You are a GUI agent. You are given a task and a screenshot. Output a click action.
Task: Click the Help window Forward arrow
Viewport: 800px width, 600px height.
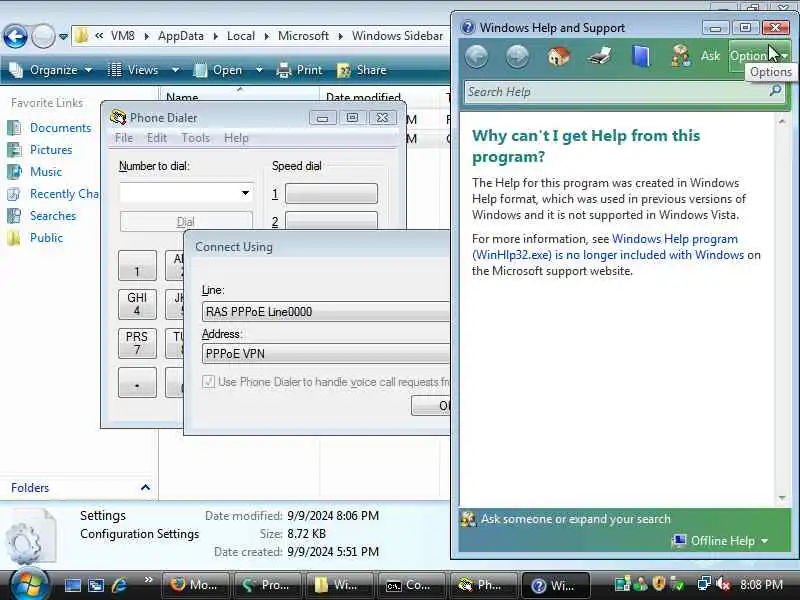tap(517, 56)
